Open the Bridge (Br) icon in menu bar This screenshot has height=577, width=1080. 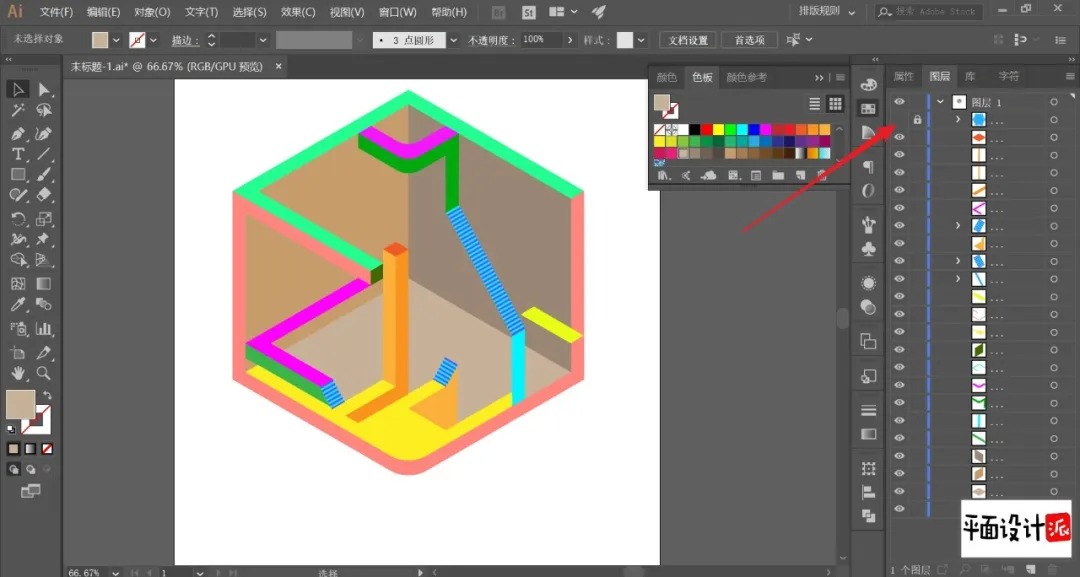(498, 12)
